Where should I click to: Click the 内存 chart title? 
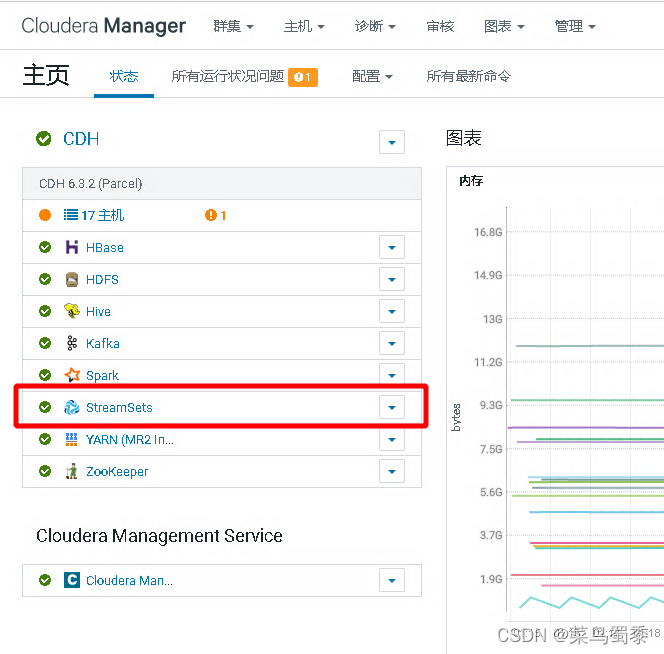click(471, 181)
